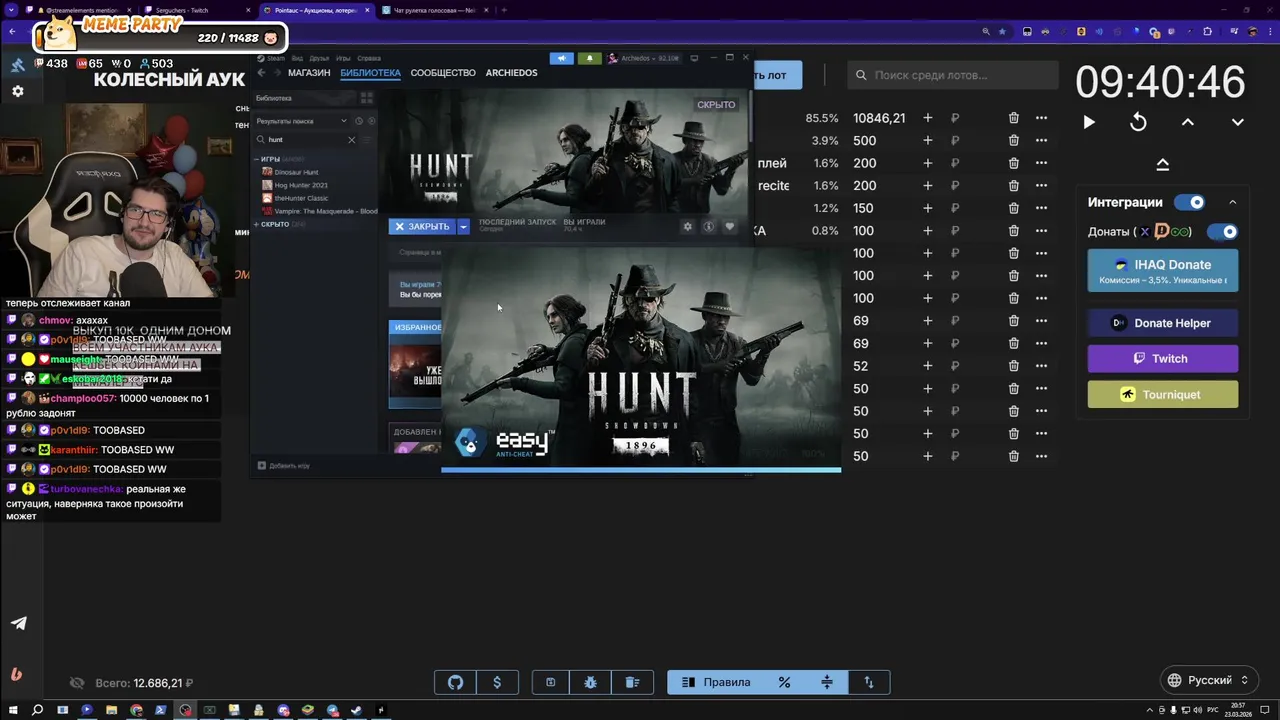Click the double chevron up under timer
The height and width of the screenshot is (720, 1280).
pos(1163,164)
